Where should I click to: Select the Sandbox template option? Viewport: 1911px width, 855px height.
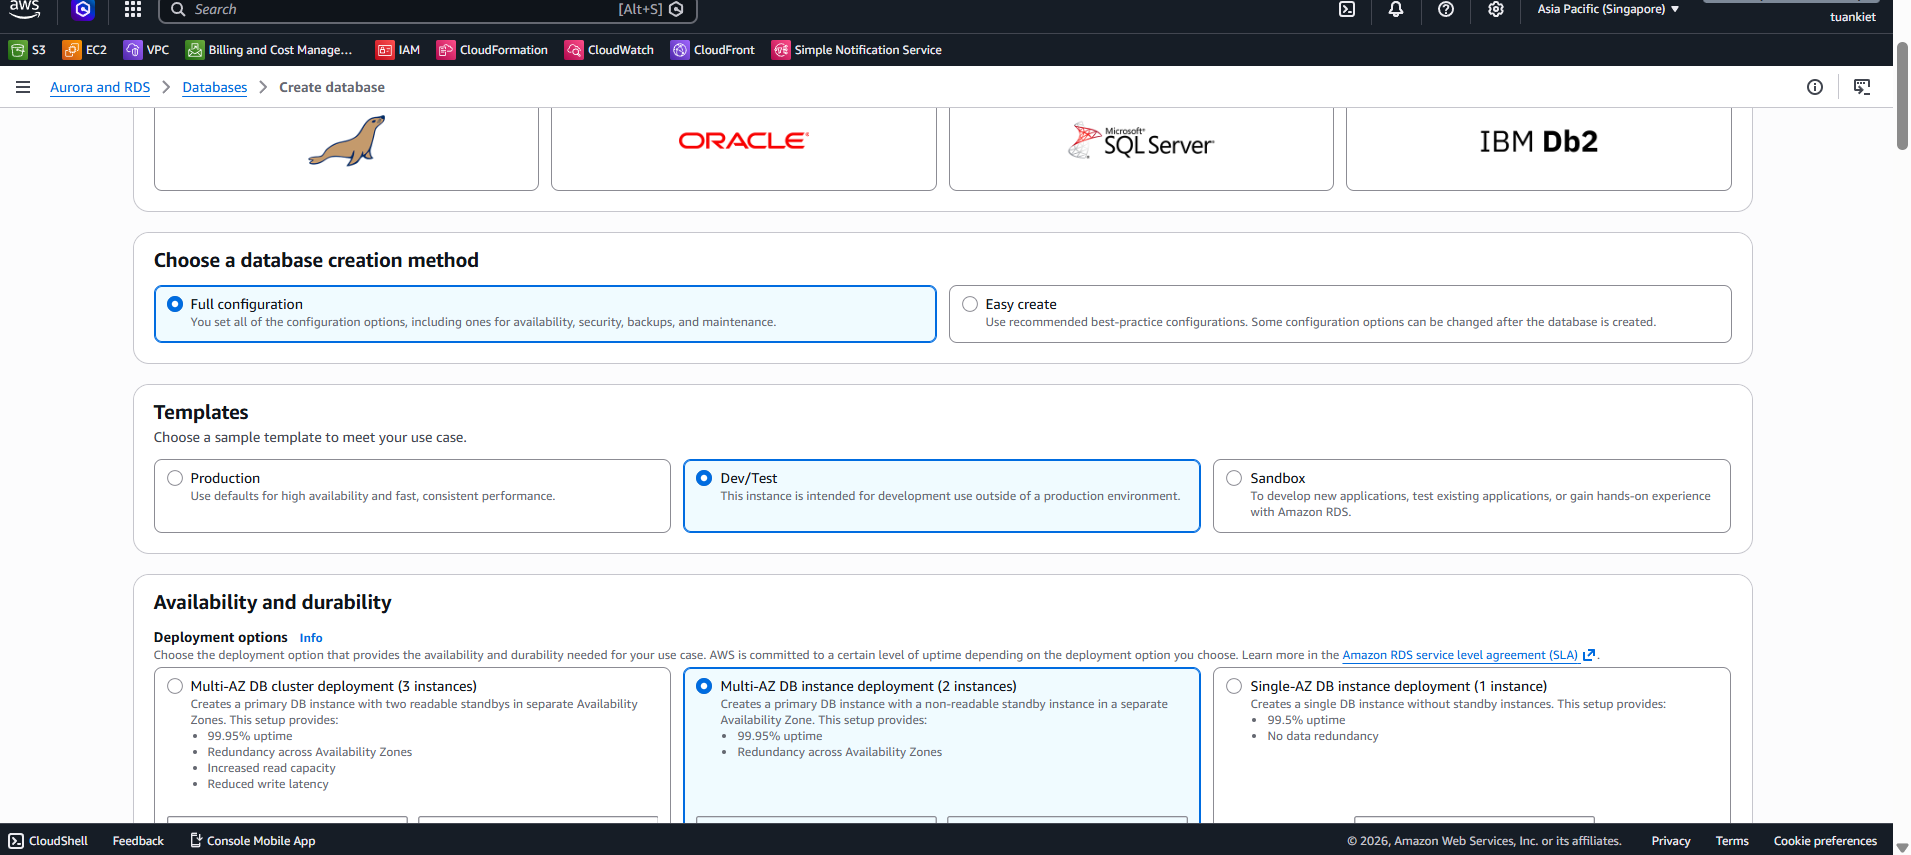coord(1234,478)
